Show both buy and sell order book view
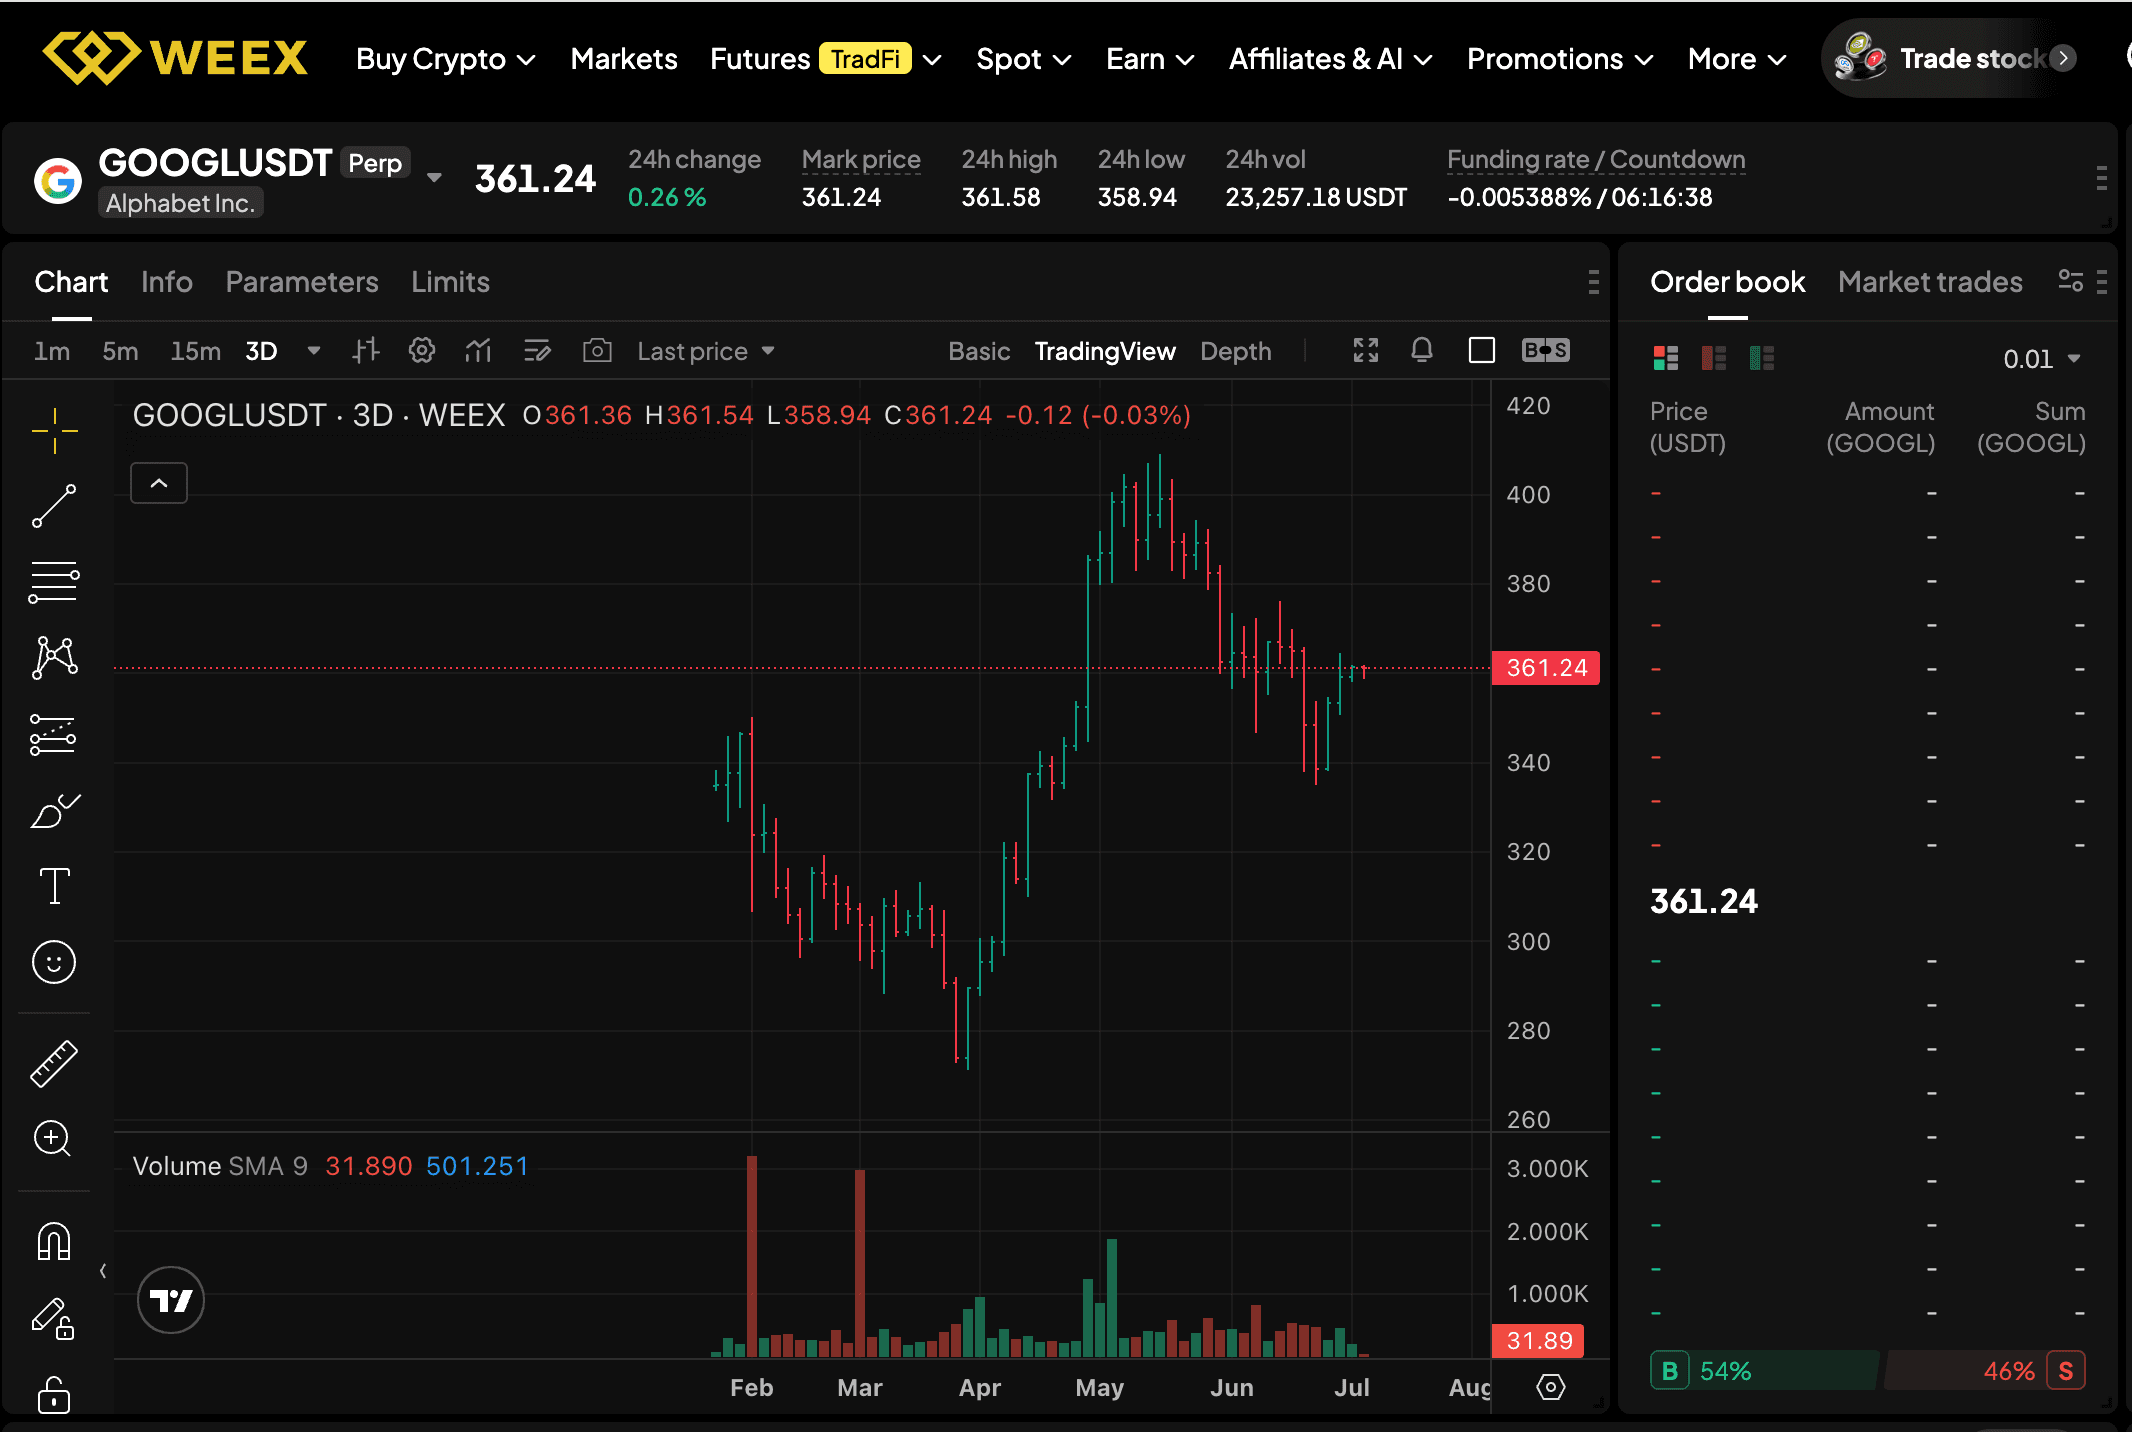The height and width of the screenshot is (1432, 2132). pyautogui.click(x=1666, y=358)
